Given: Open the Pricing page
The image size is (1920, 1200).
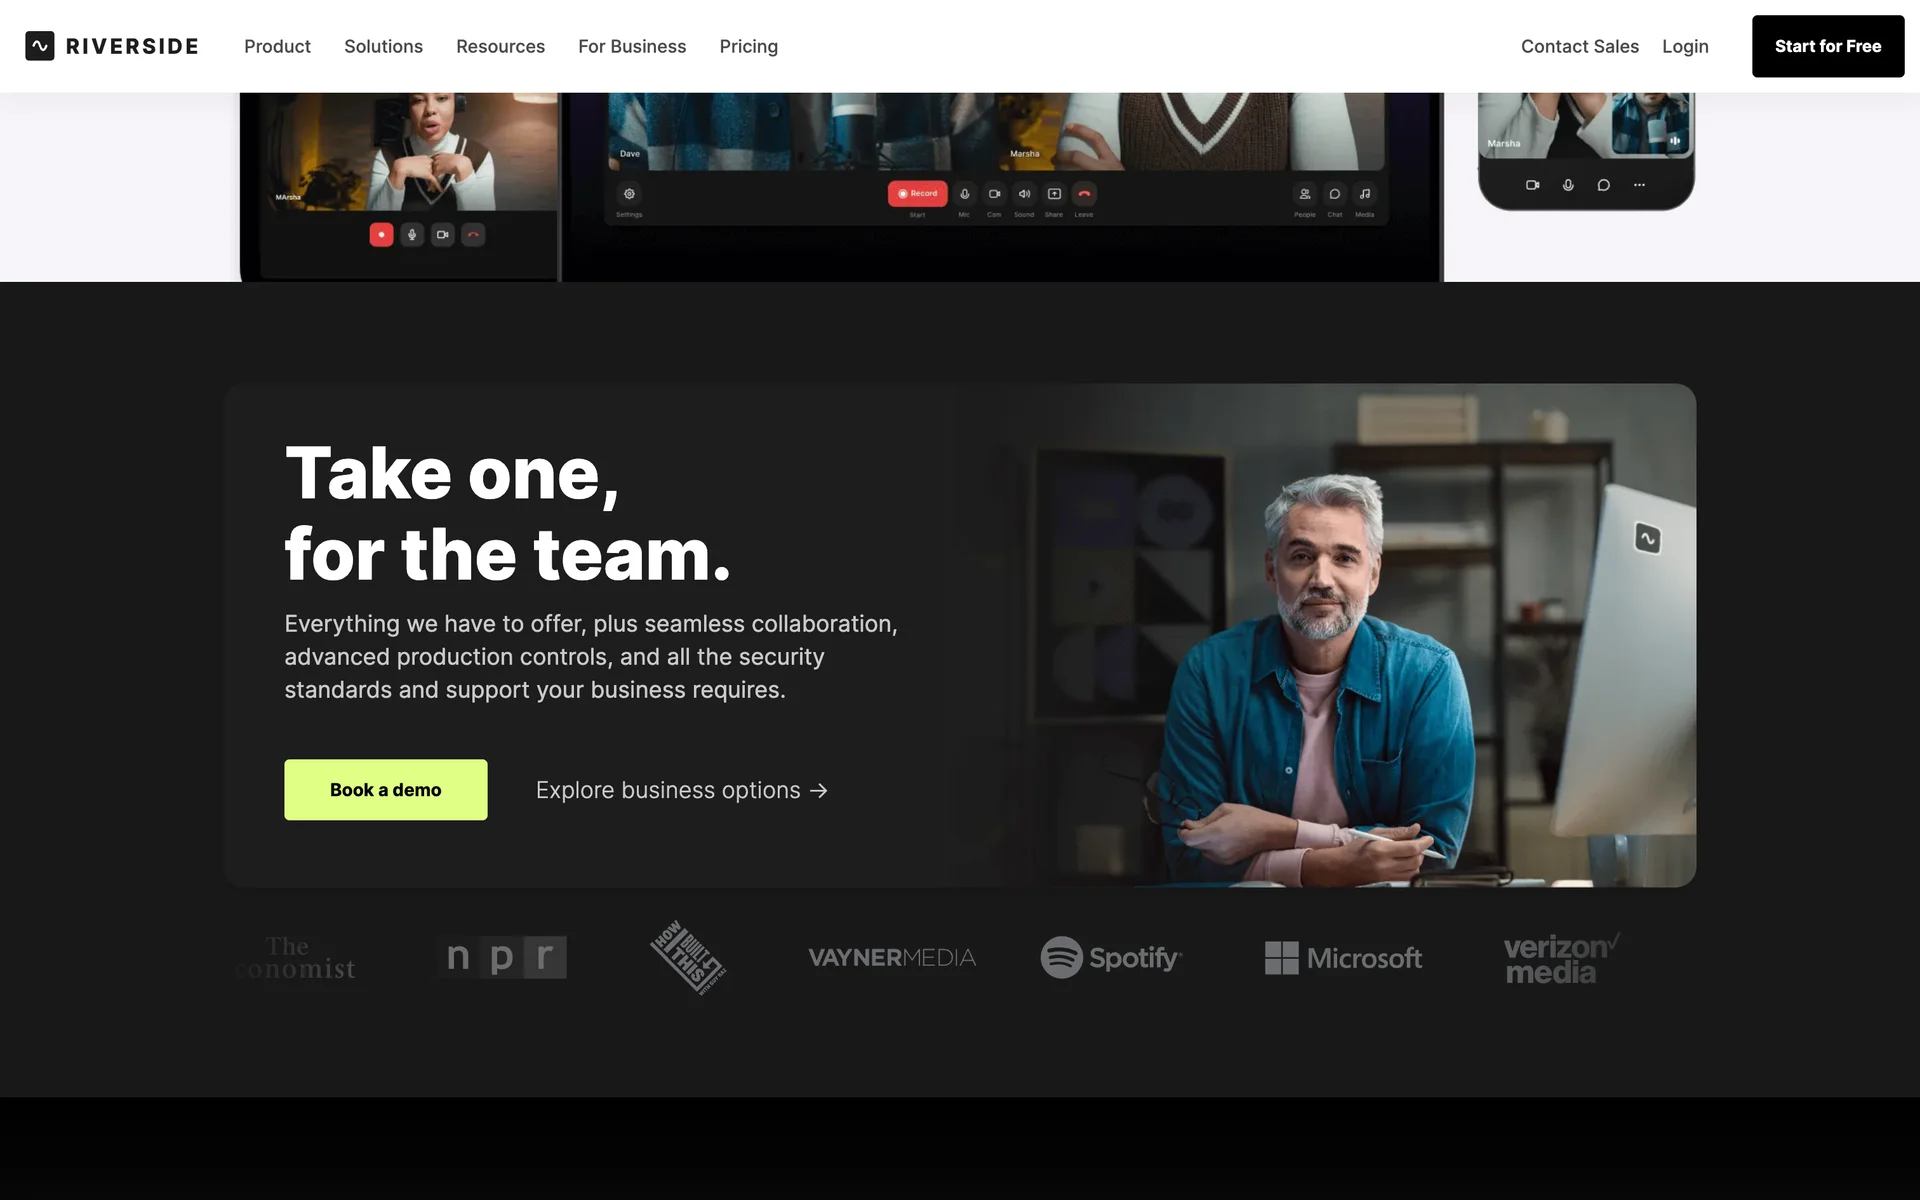Looking at the screenshot, I should pos(748,46).
